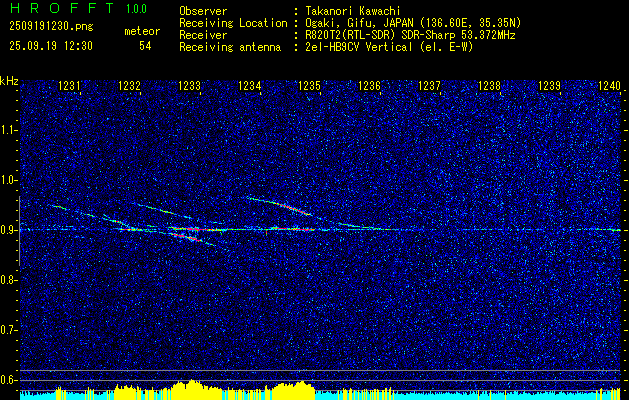
Task: Select the version number 1.0.0
Action: click(136, 9)
